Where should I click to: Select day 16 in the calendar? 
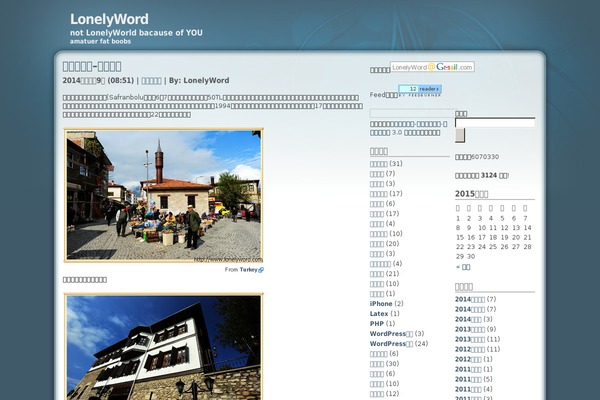[471, 237]
